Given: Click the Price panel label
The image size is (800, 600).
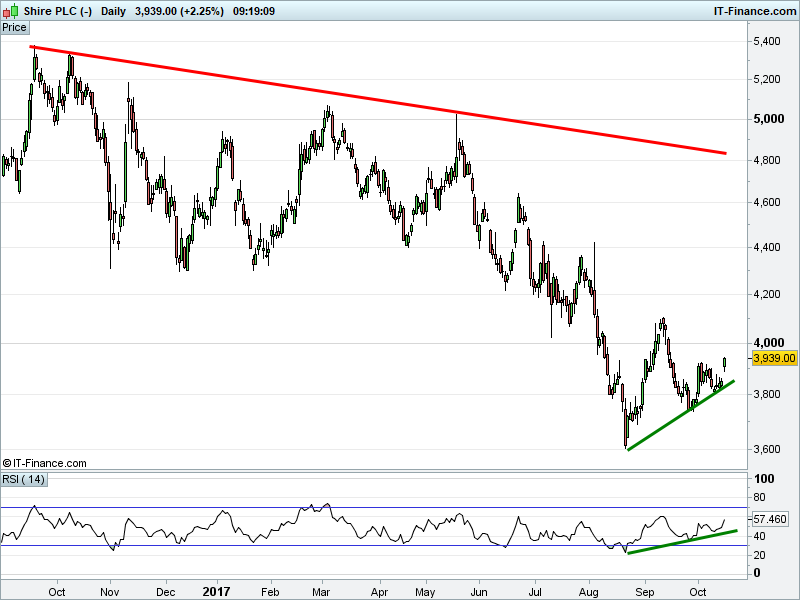Looking at the screenshot, I should click(14, 28).
